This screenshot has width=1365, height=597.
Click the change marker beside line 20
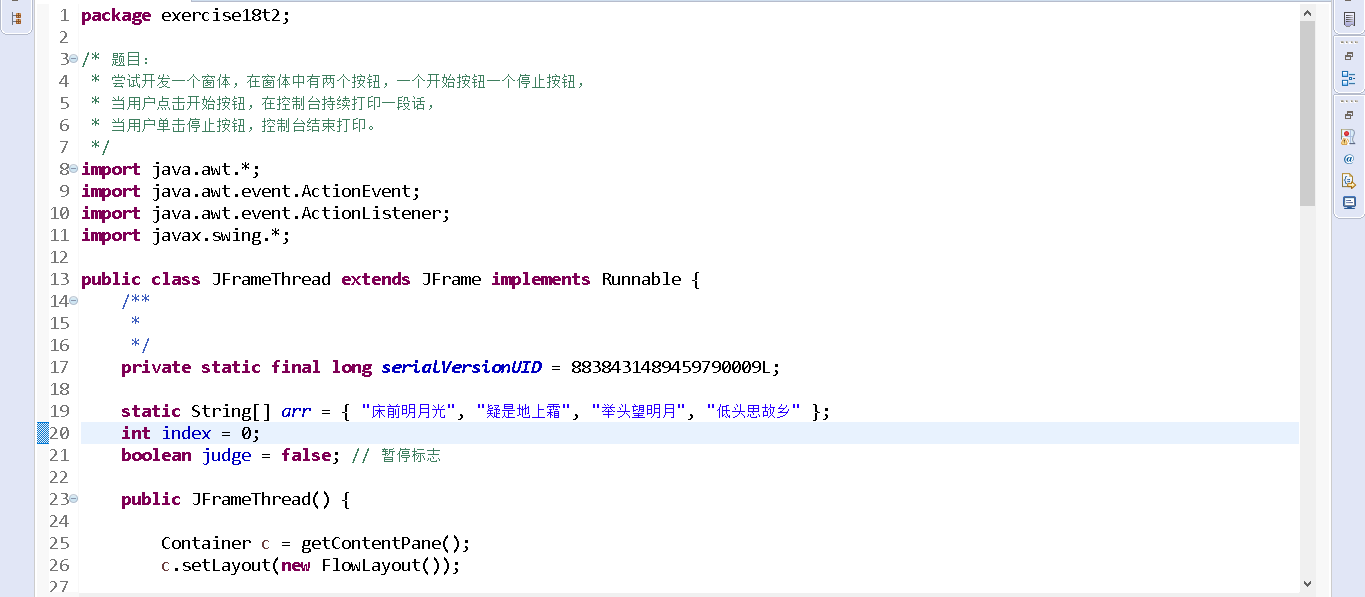click(x=43, y=433)
